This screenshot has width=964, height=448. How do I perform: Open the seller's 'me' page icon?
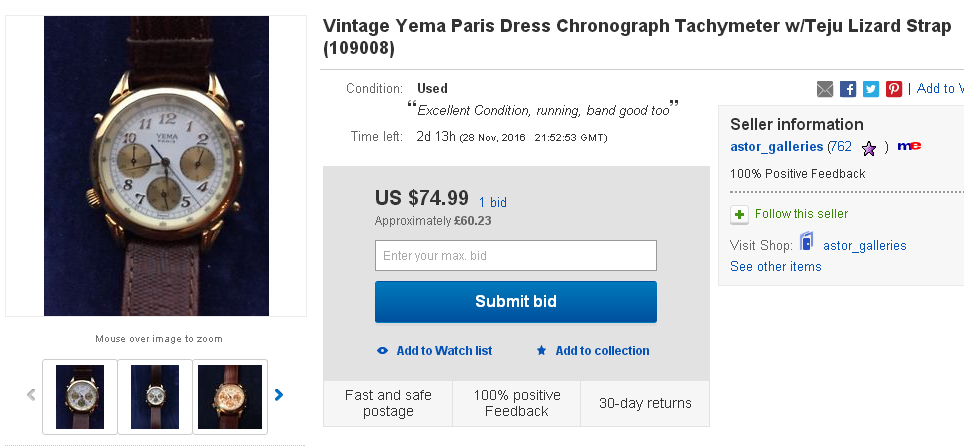coord(909,146)
